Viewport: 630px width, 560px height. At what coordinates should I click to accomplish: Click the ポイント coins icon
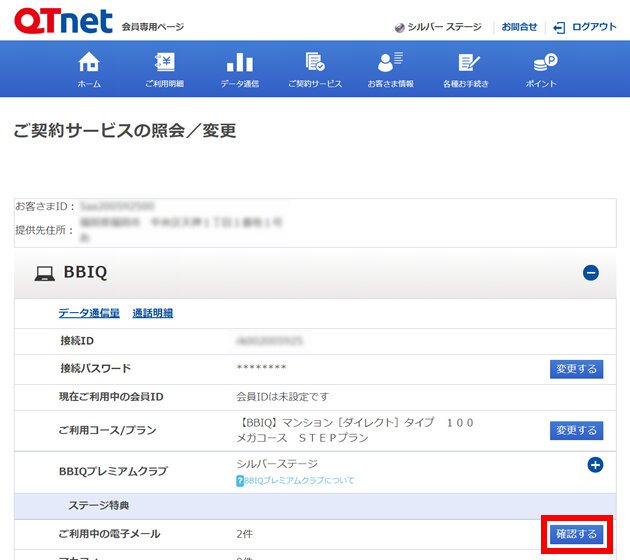541,63
